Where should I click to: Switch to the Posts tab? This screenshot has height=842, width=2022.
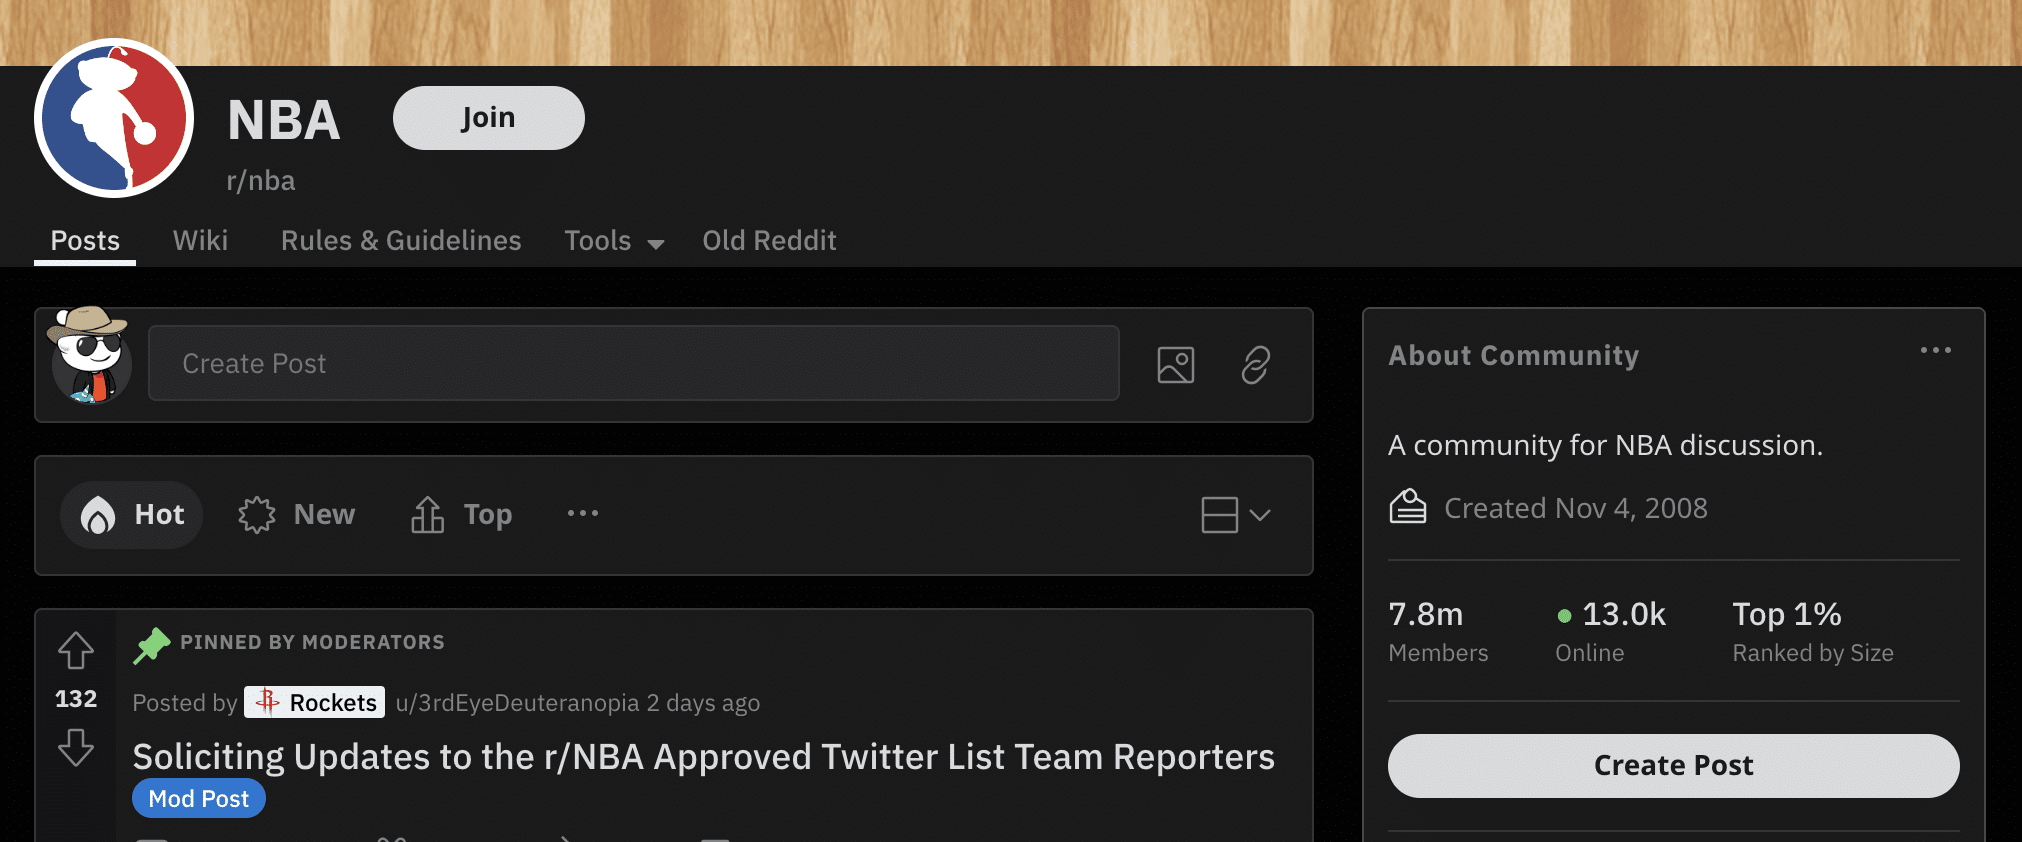pyautogui.click(x=85, y=241)
